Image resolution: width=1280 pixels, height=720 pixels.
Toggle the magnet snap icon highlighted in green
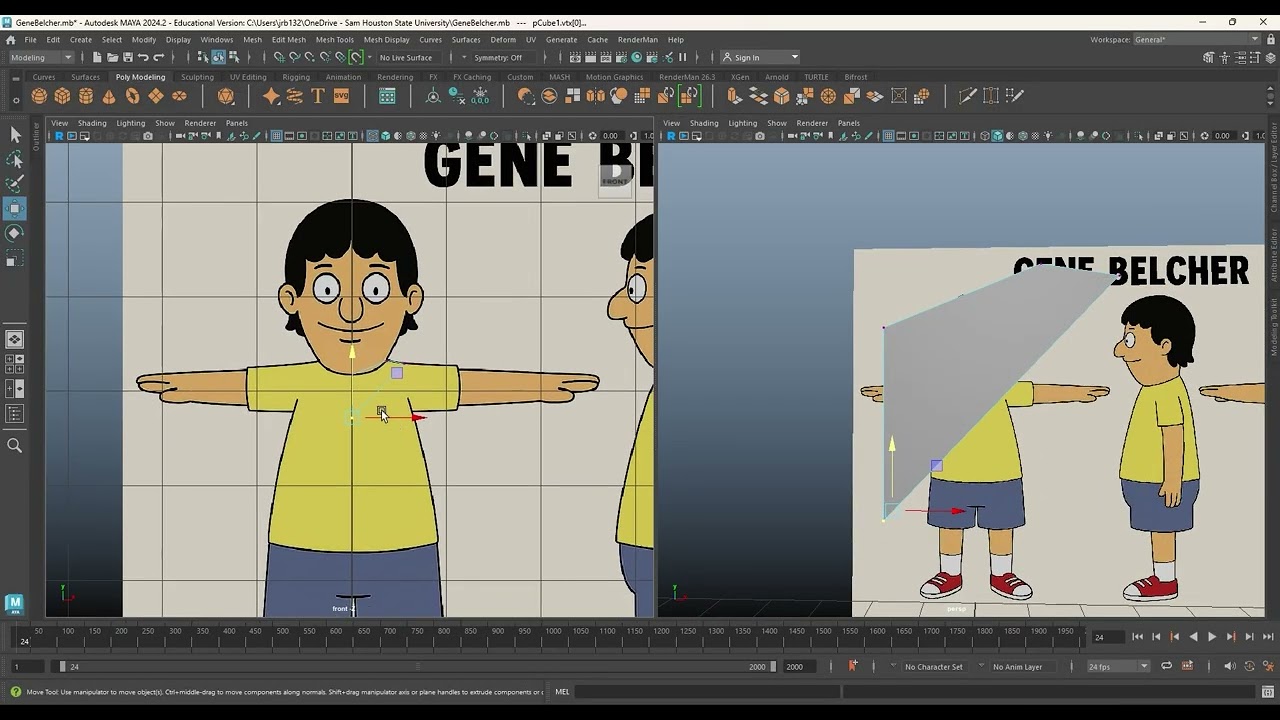355,57
